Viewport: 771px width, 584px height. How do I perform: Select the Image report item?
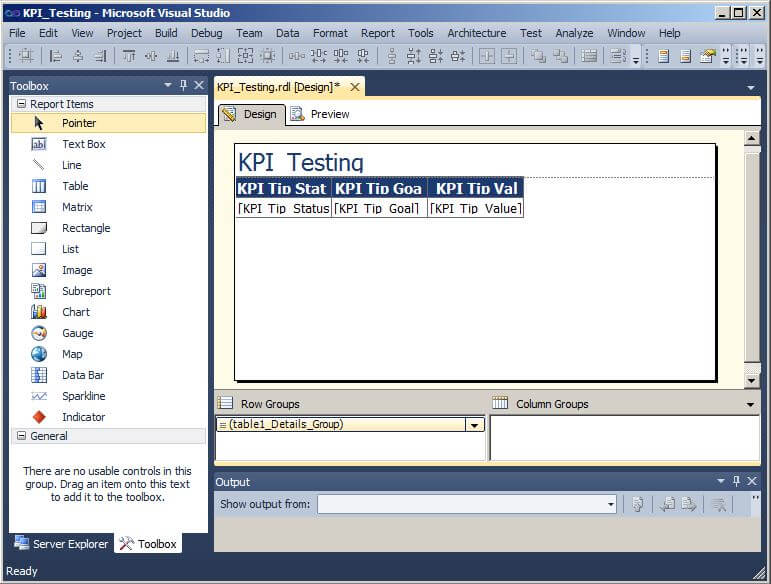click(x=108, y=270)
